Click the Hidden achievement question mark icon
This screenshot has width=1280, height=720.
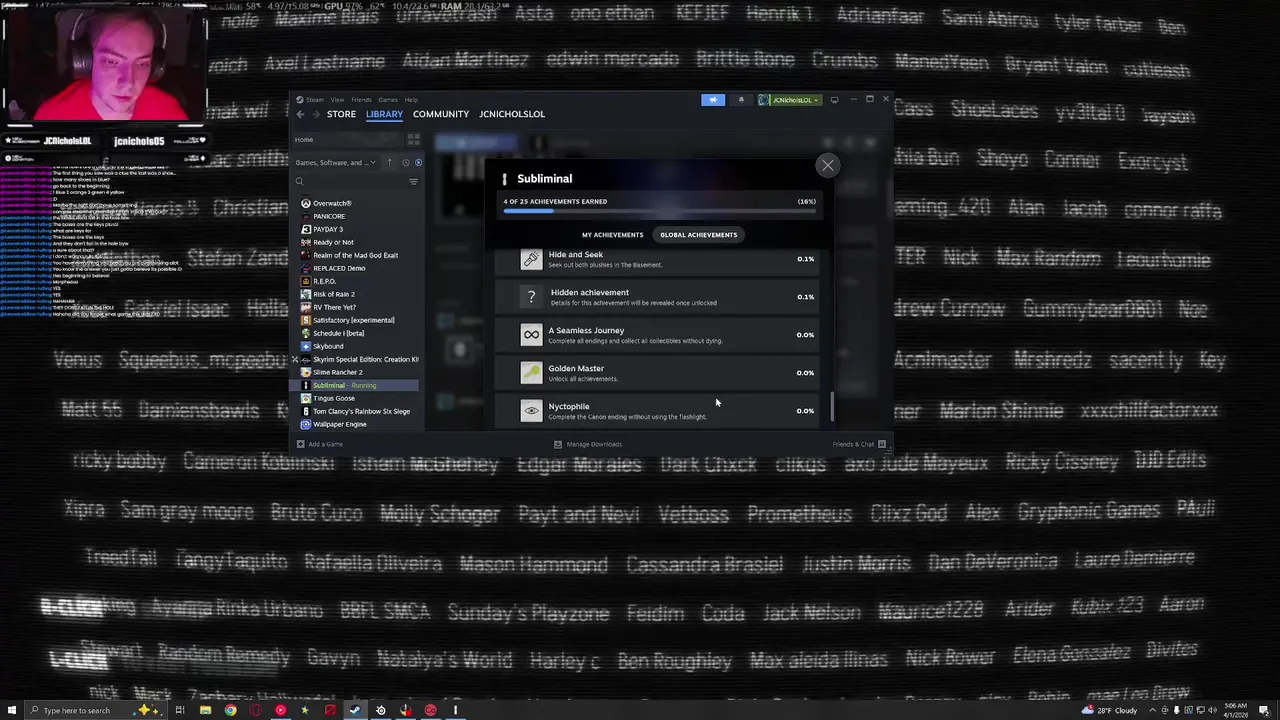point(531,297)
